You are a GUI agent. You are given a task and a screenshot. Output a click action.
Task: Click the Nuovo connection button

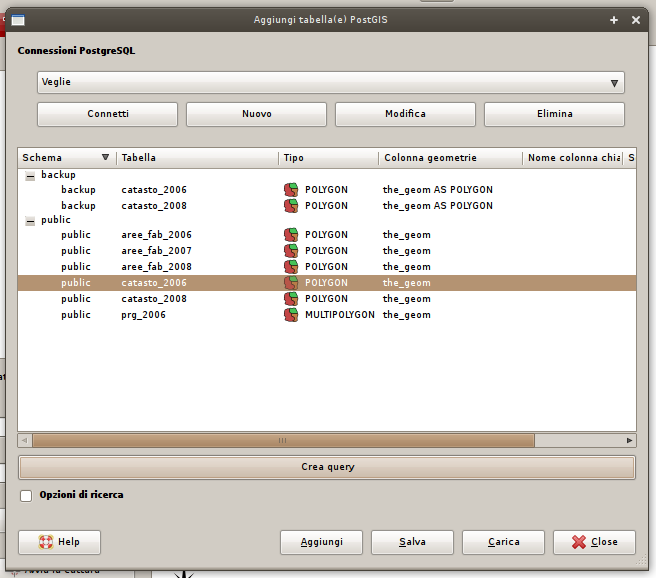pos(256,114)
